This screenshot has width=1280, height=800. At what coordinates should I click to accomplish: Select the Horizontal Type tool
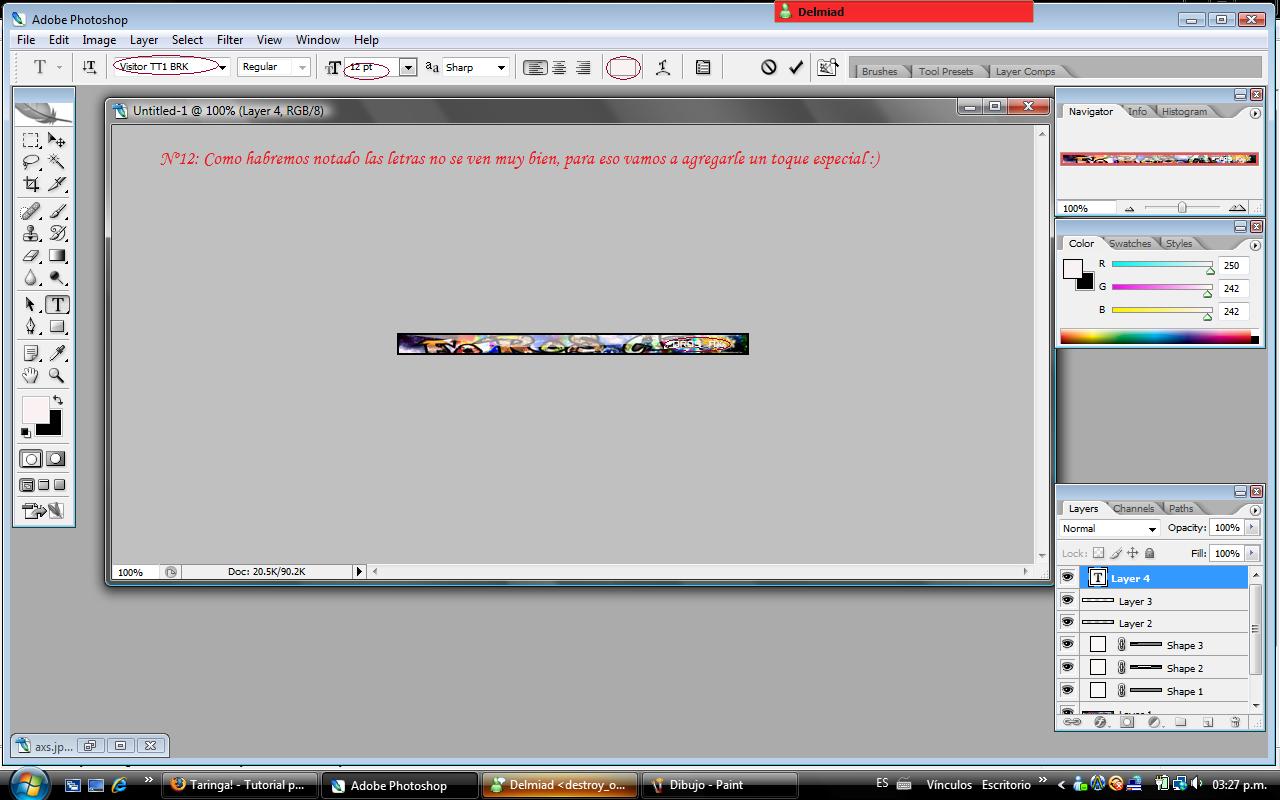tap(57, 305)
